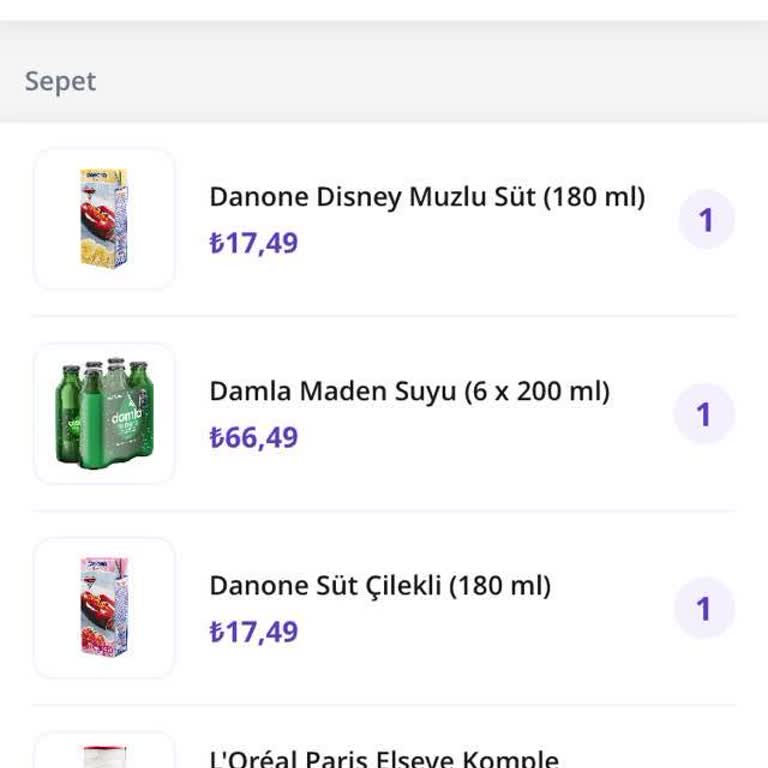The image size is (768, 768).
Task: Change quantity of Damla Maden Suyu
Action: pyautogui.click(x=704, y=414)
